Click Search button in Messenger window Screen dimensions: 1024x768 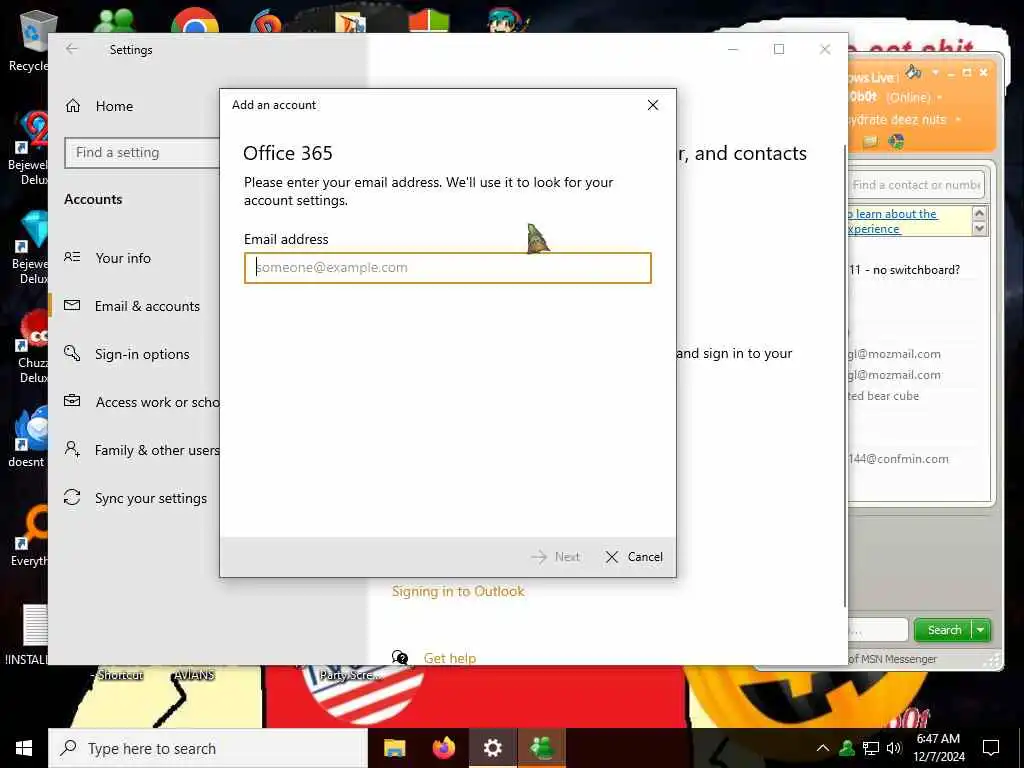click(x=944, y=630)
